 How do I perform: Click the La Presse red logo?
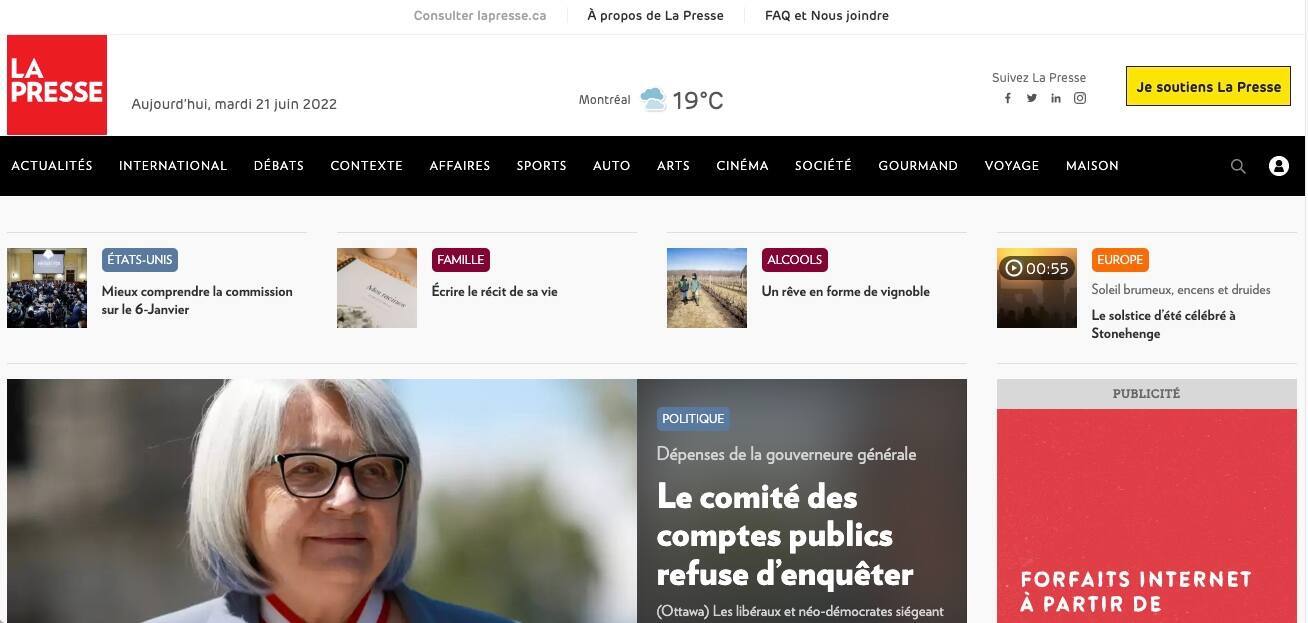(x=57, y=85)
